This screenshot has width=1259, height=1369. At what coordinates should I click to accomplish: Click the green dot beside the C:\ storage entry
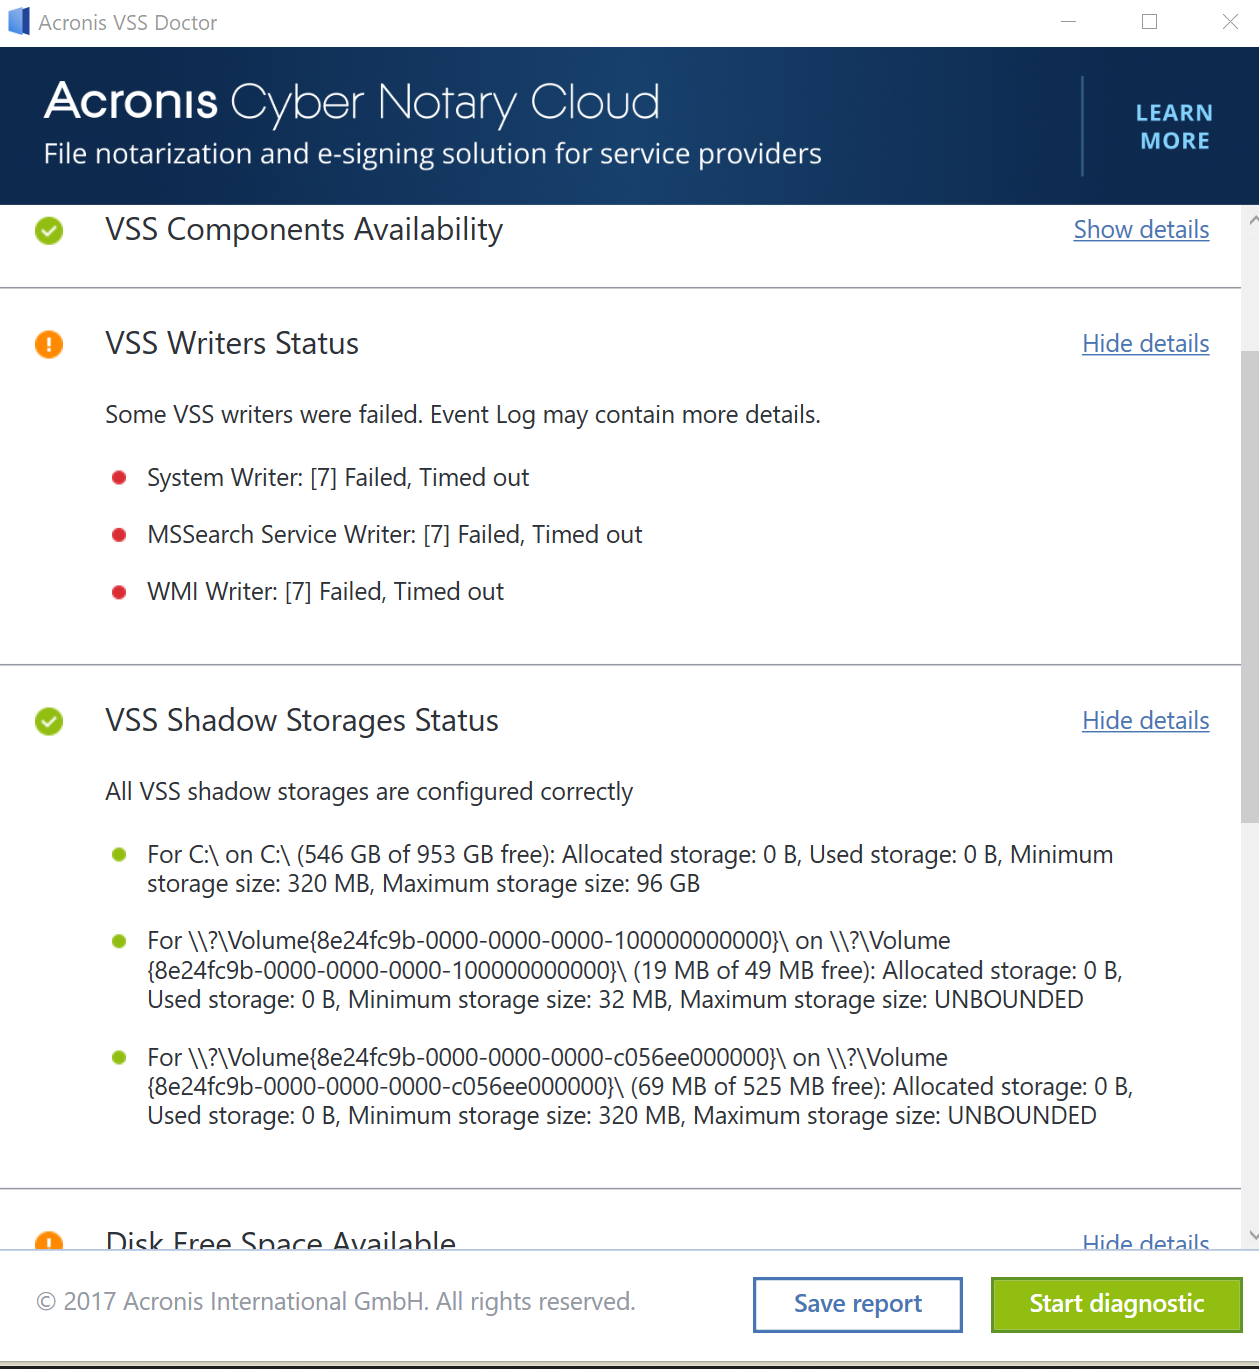coord(119,855)
